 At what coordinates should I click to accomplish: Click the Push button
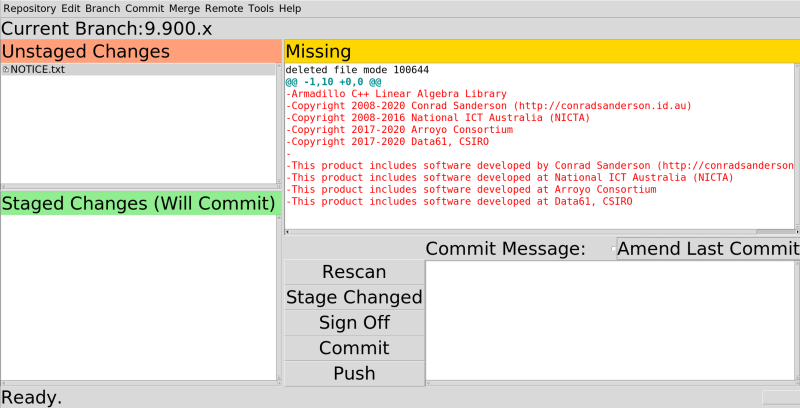point(354,373)
